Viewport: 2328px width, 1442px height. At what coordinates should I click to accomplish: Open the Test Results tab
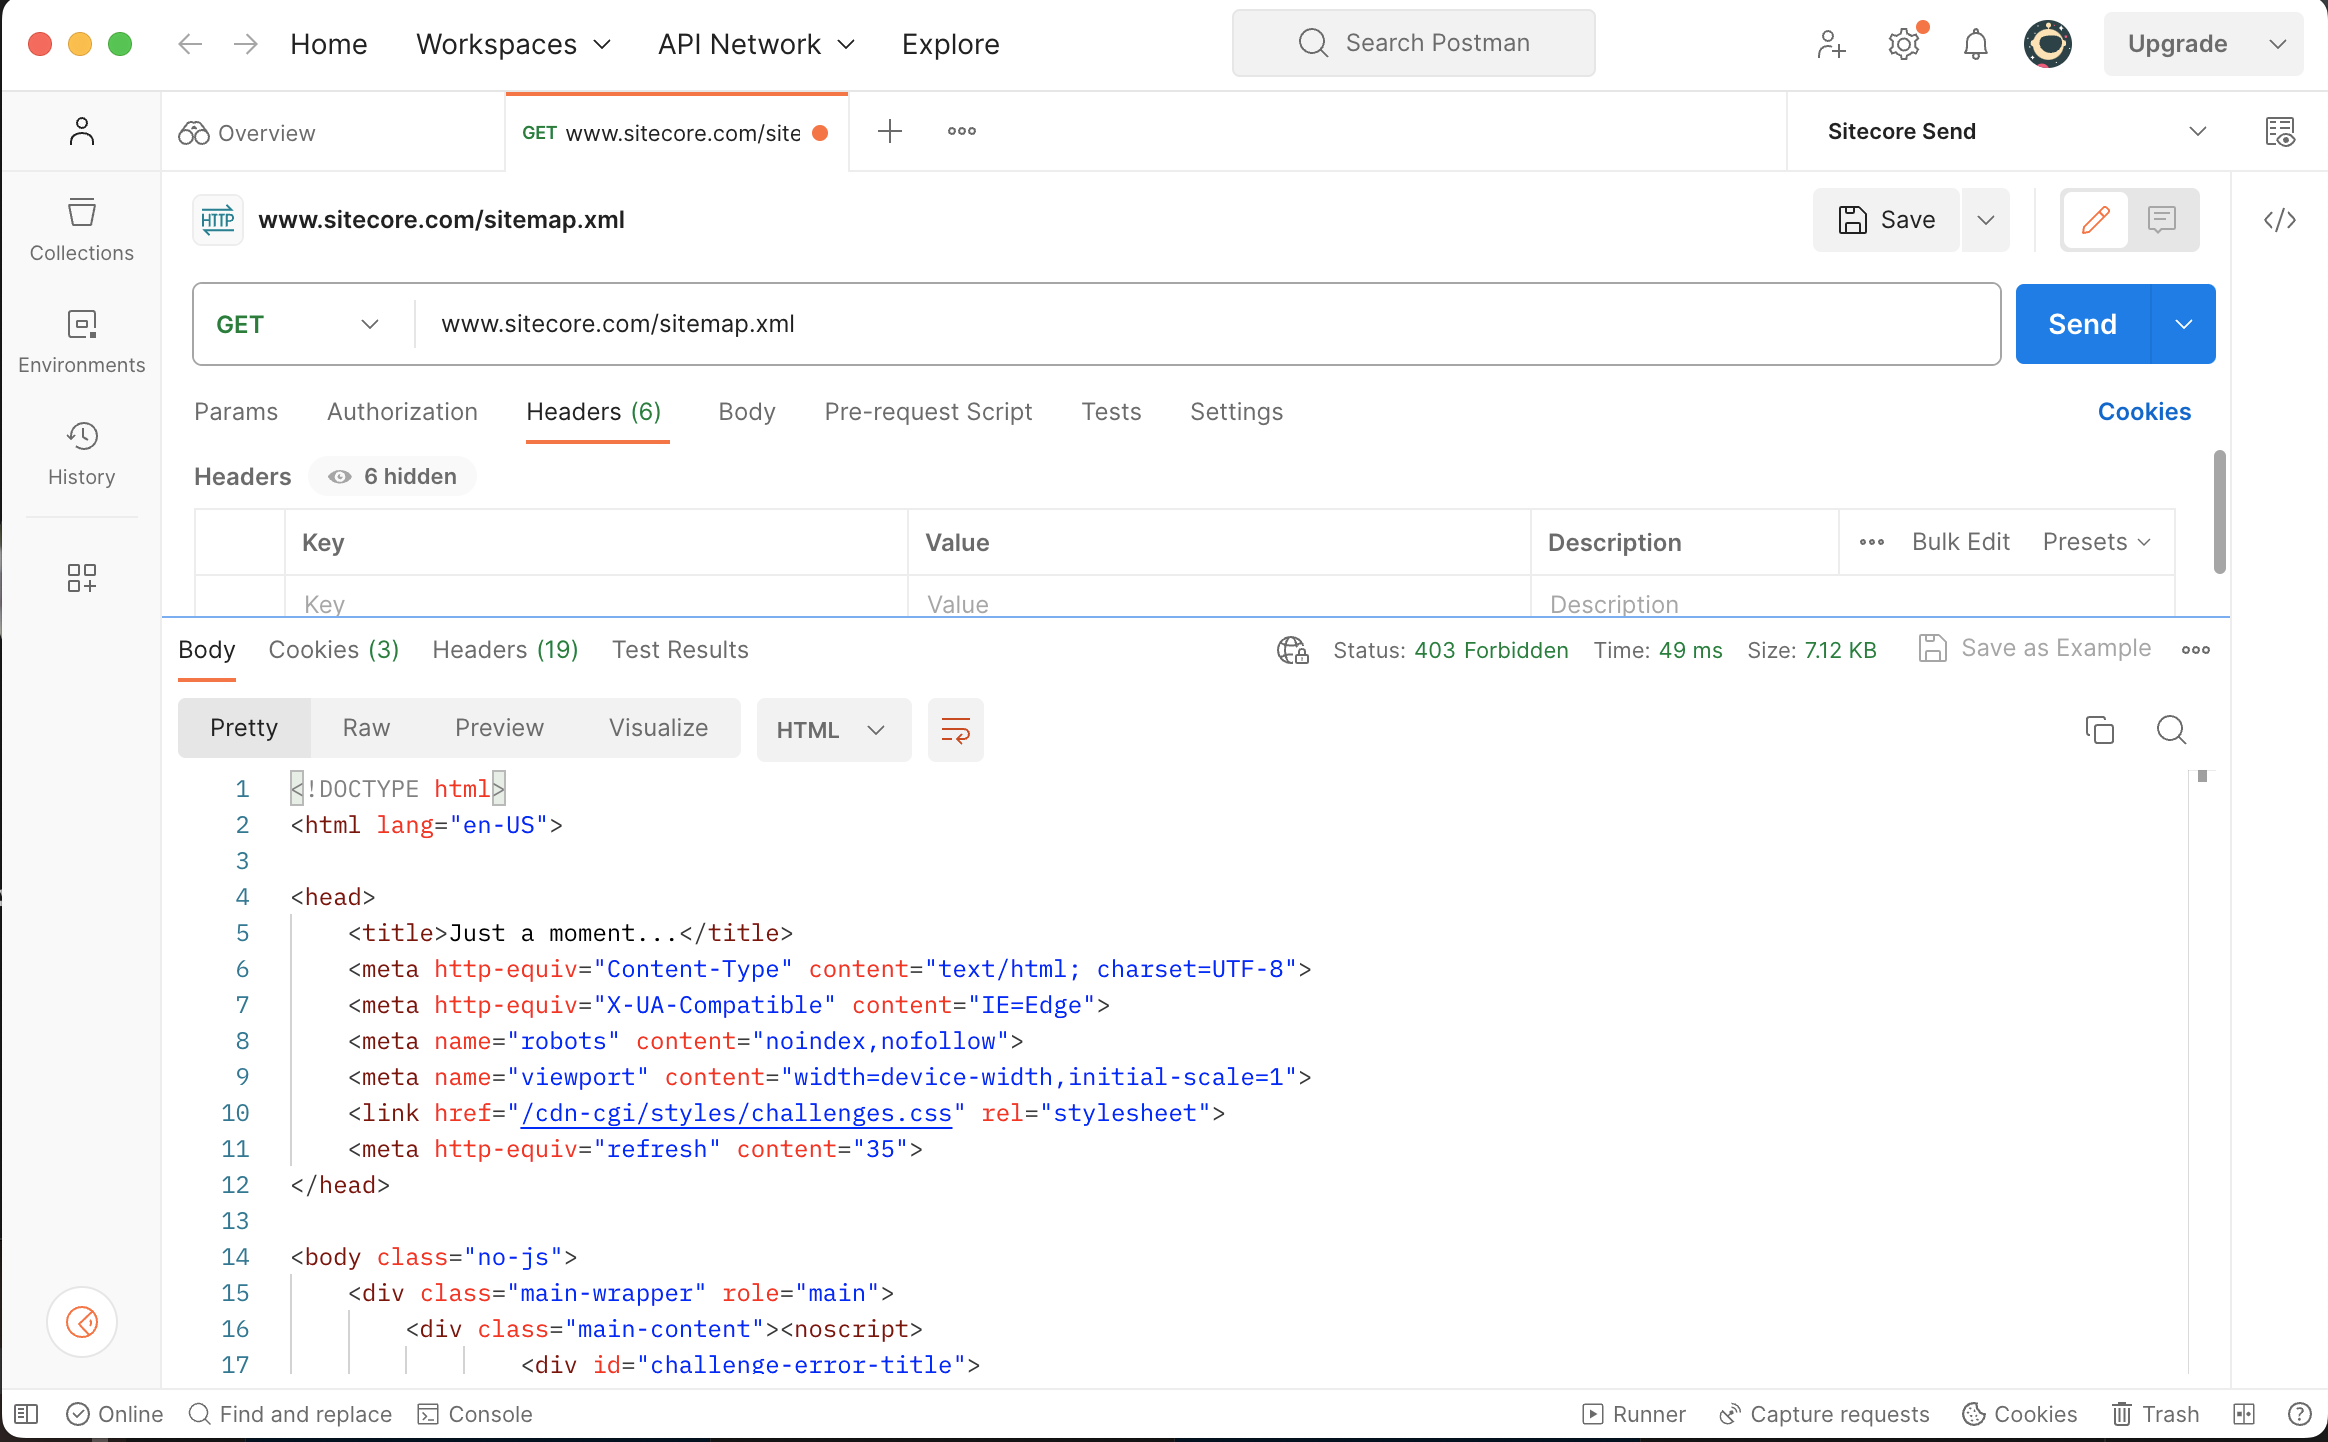(x=680, y=650)
